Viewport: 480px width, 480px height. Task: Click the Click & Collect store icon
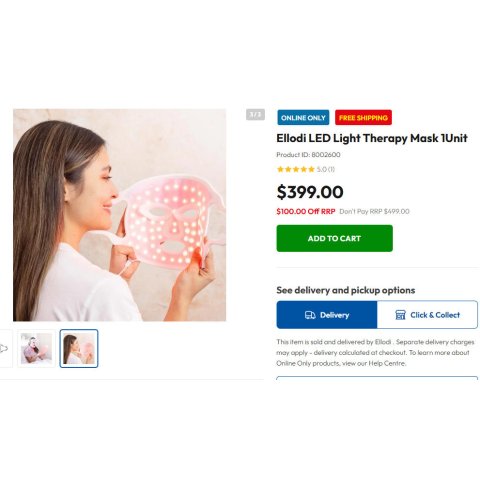click(400, 315)
